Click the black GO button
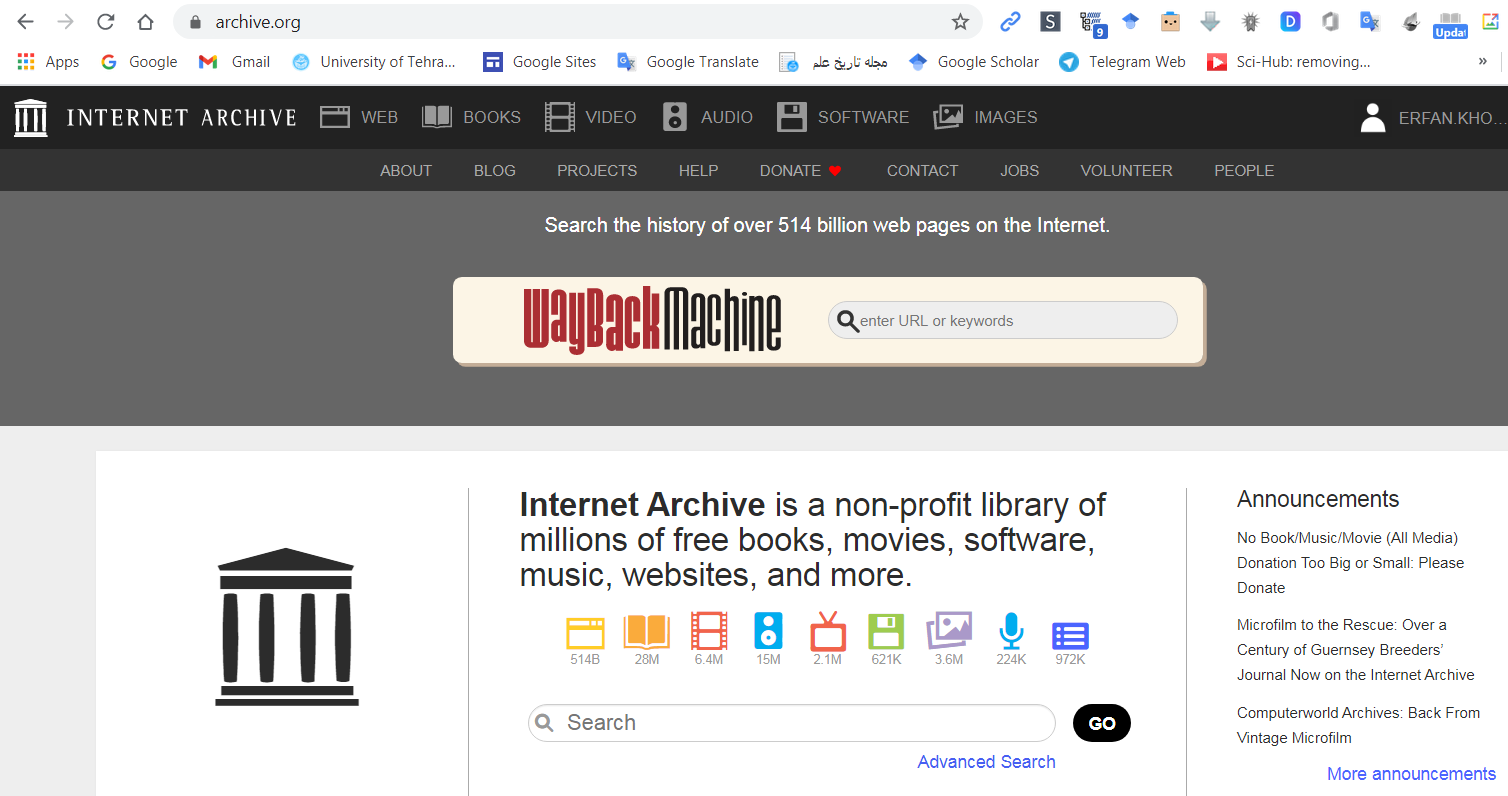1508x796 pixels. (x=1102, y=723)
